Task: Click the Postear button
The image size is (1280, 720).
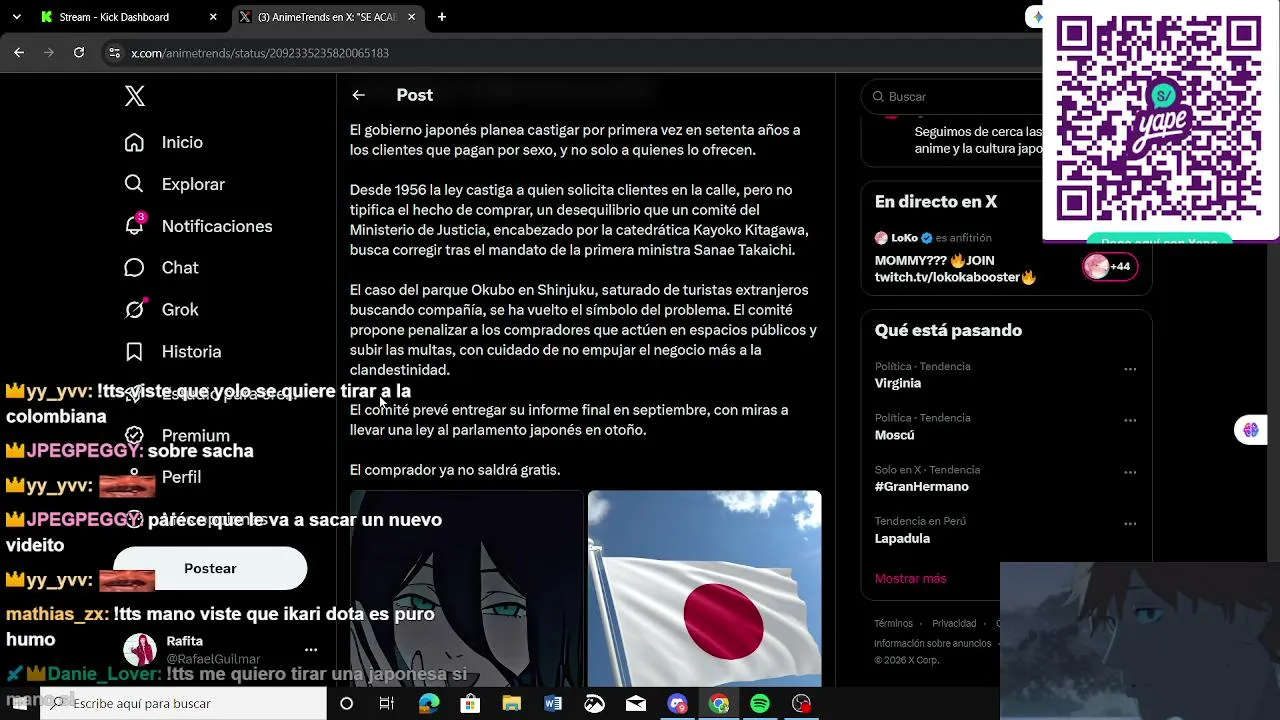Action: [x=210, y=568]
